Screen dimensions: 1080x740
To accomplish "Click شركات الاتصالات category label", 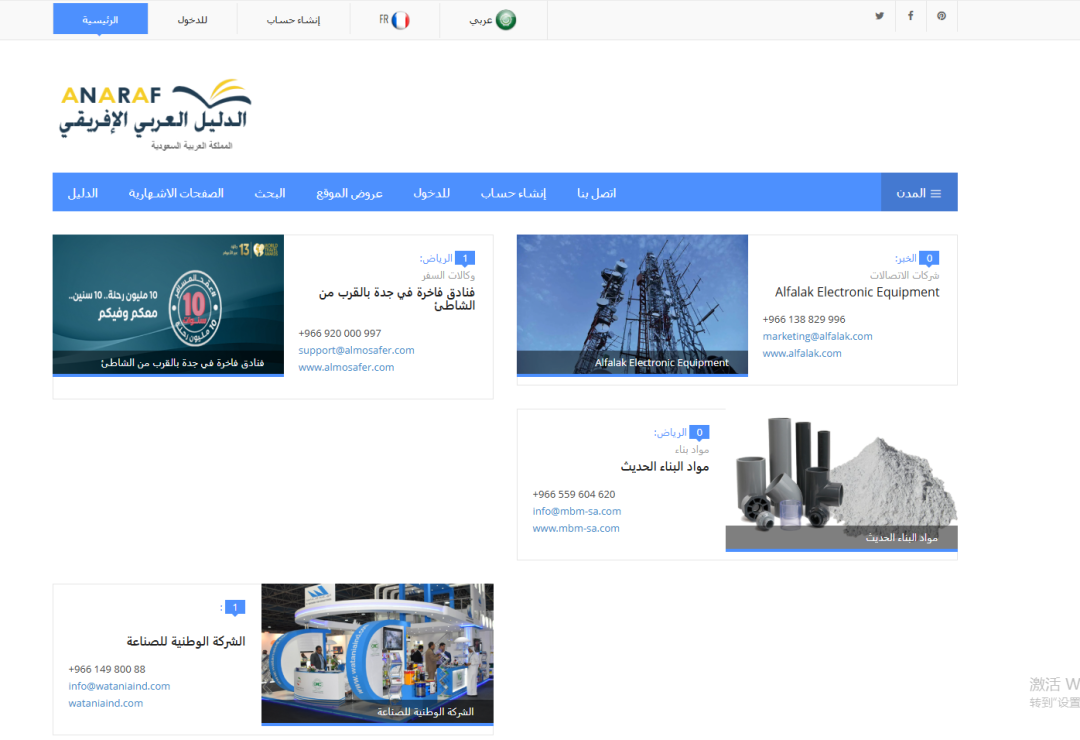I will pyautogui.click(x=904, y=275).
